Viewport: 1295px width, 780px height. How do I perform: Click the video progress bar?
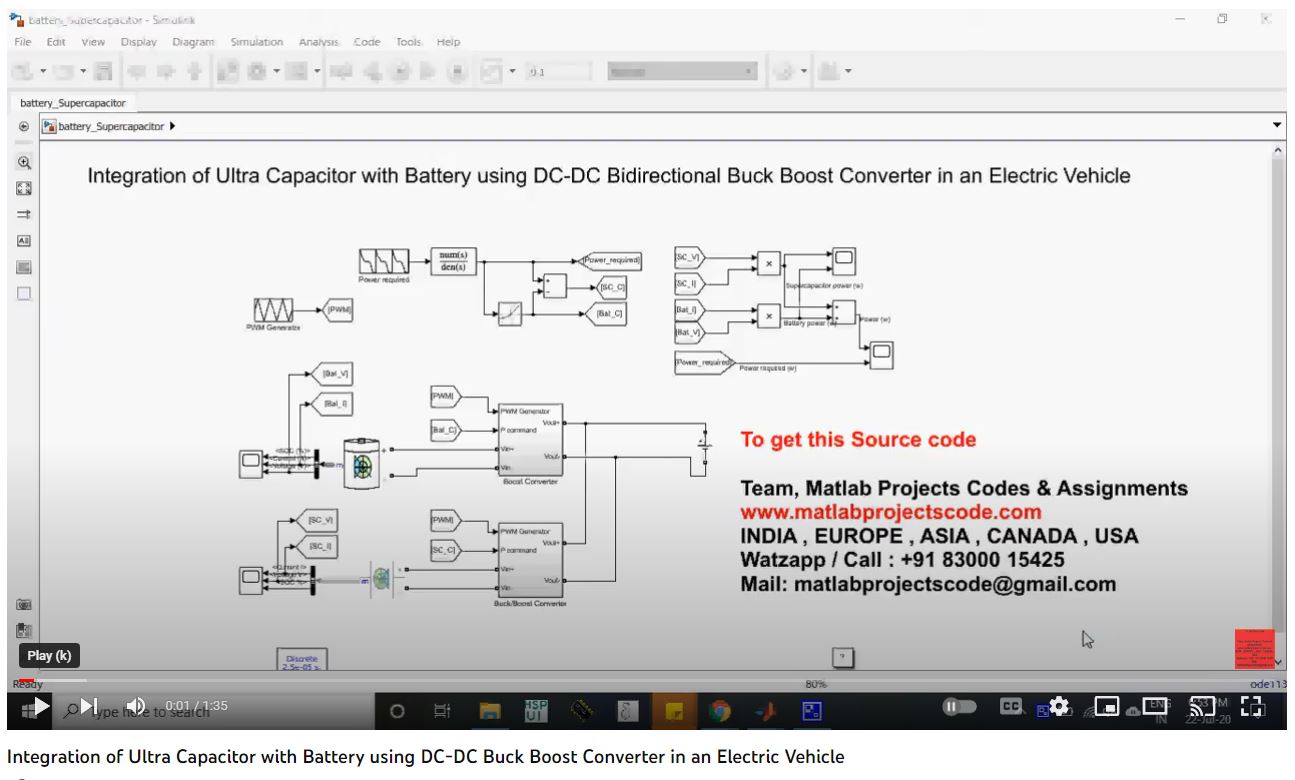point(640,682)
